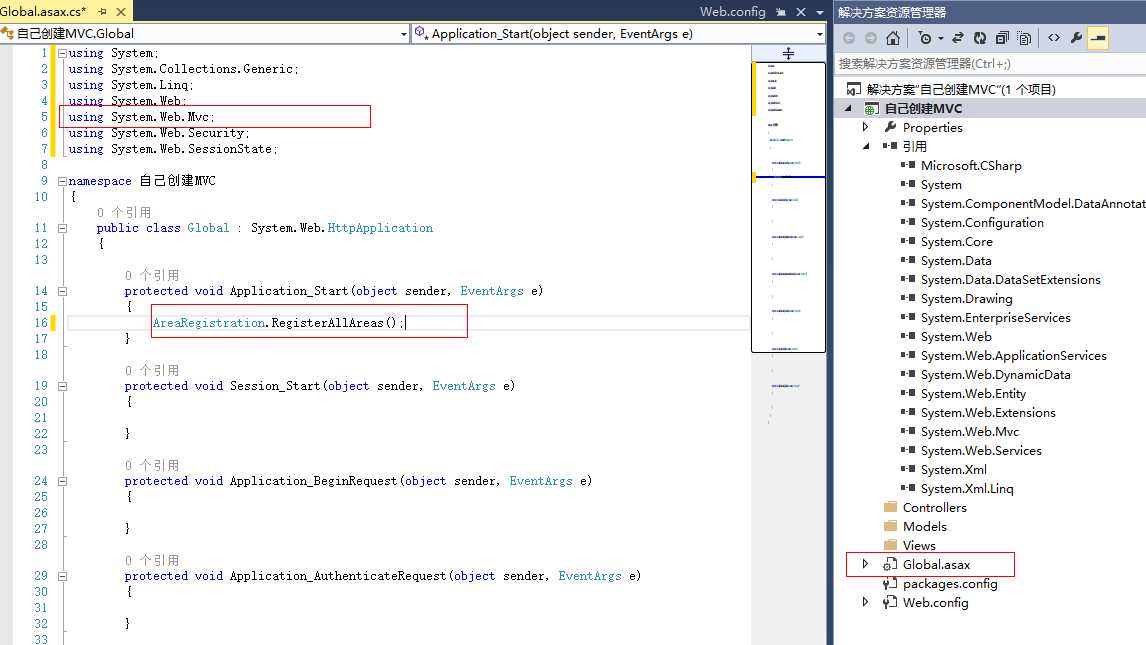Screen dimensions: 1146x645
Task: Select the System.Web.Mvc reference
Action: pos(970,432)
